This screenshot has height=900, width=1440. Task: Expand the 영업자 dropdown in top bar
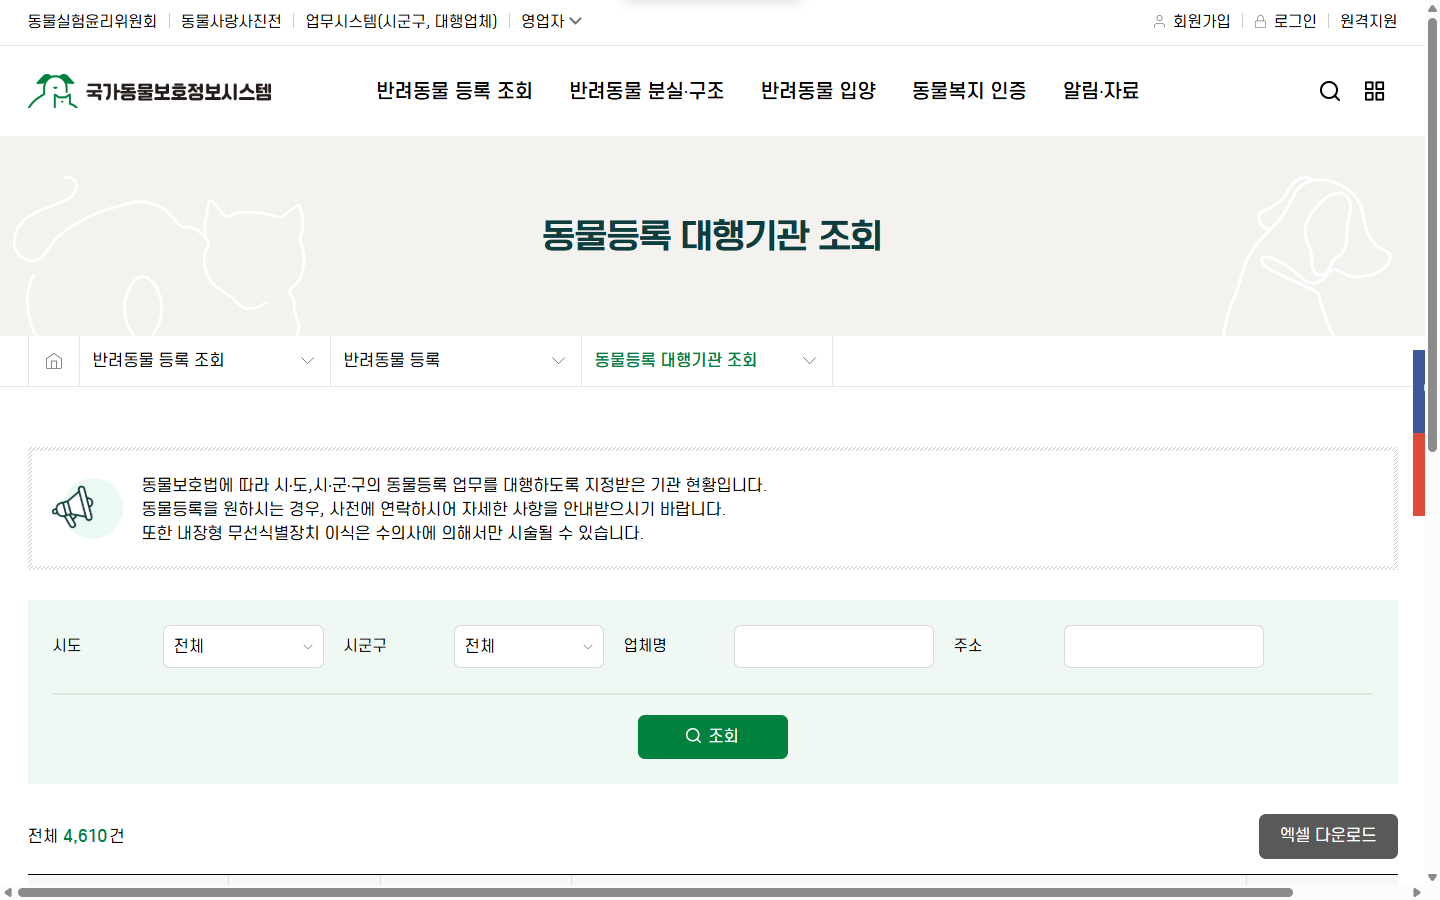tap(551, 21)
